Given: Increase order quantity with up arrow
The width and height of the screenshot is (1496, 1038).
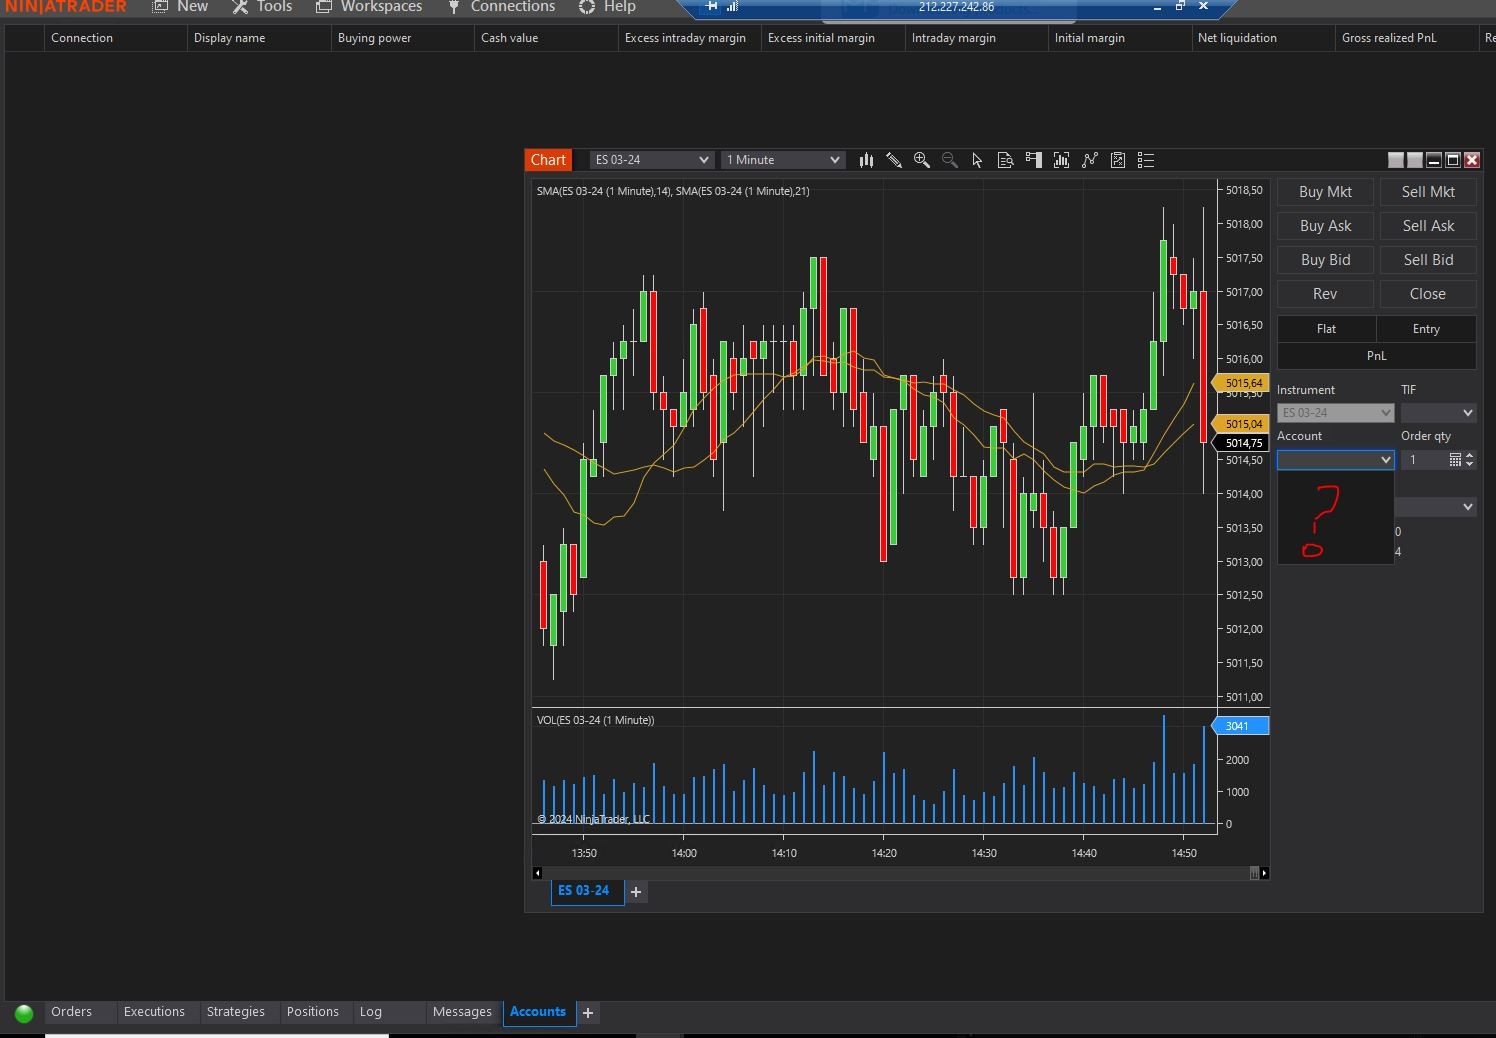Looking at the screenshot, I should (1469, 456).
